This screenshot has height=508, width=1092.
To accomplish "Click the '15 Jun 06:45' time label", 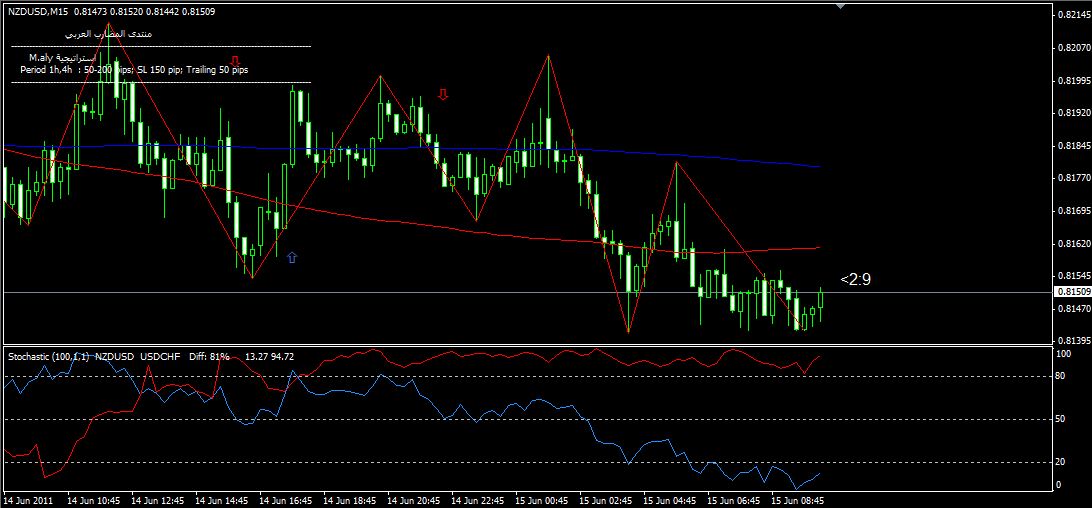I will coord(734,500).
